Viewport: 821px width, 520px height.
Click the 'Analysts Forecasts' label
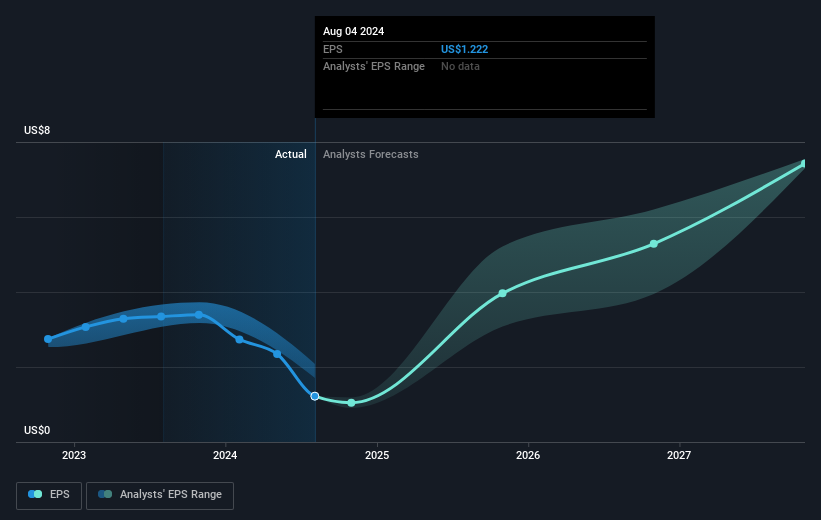pyautogui.click(x=371, y=154)
